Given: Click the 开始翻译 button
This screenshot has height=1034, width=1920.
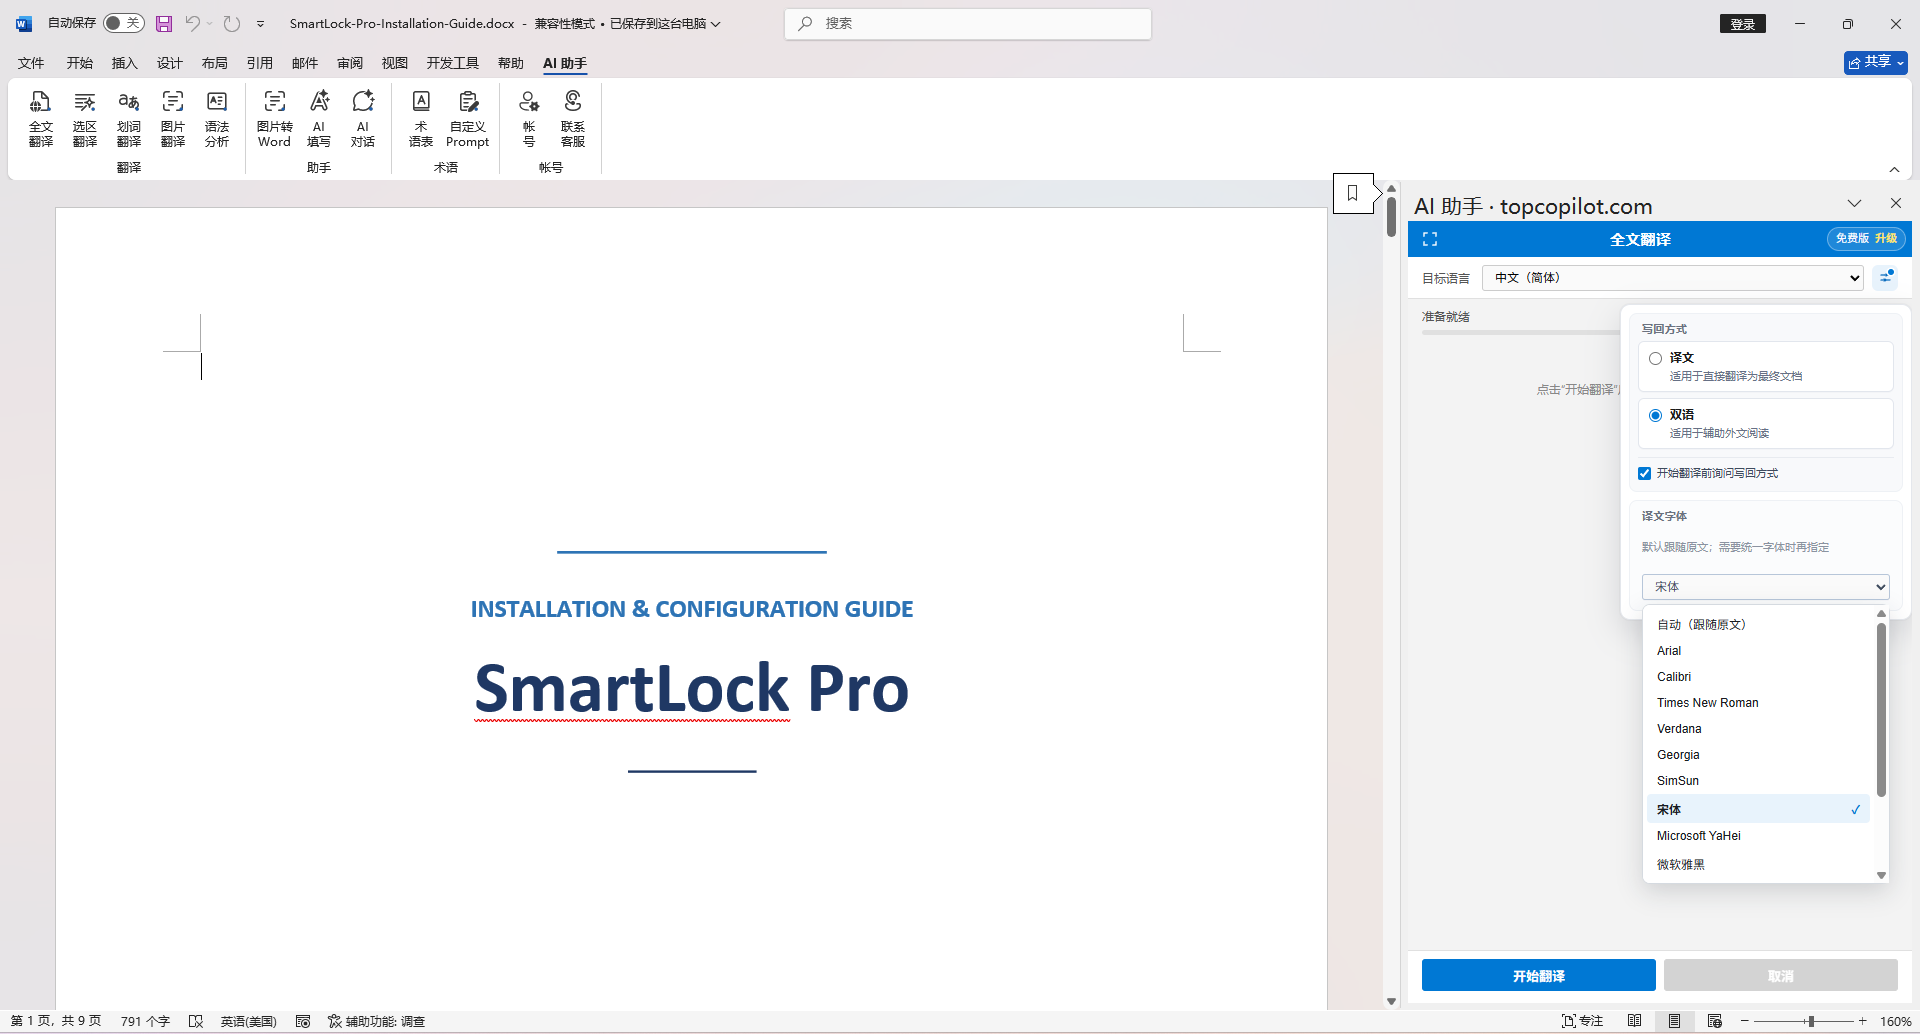Looking at the screenshot, I should pyautogui.click(x=1539, y=975).
